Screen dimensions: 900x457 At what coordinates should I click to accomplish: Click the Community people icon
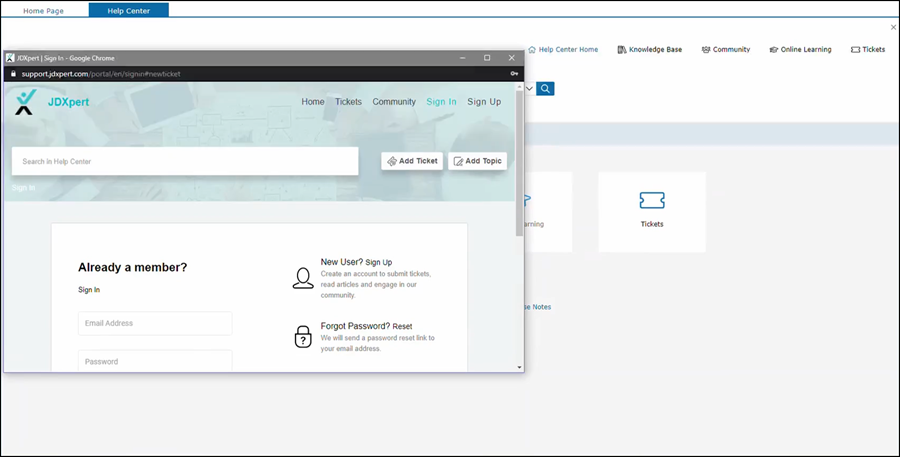[x=706, y=49]
